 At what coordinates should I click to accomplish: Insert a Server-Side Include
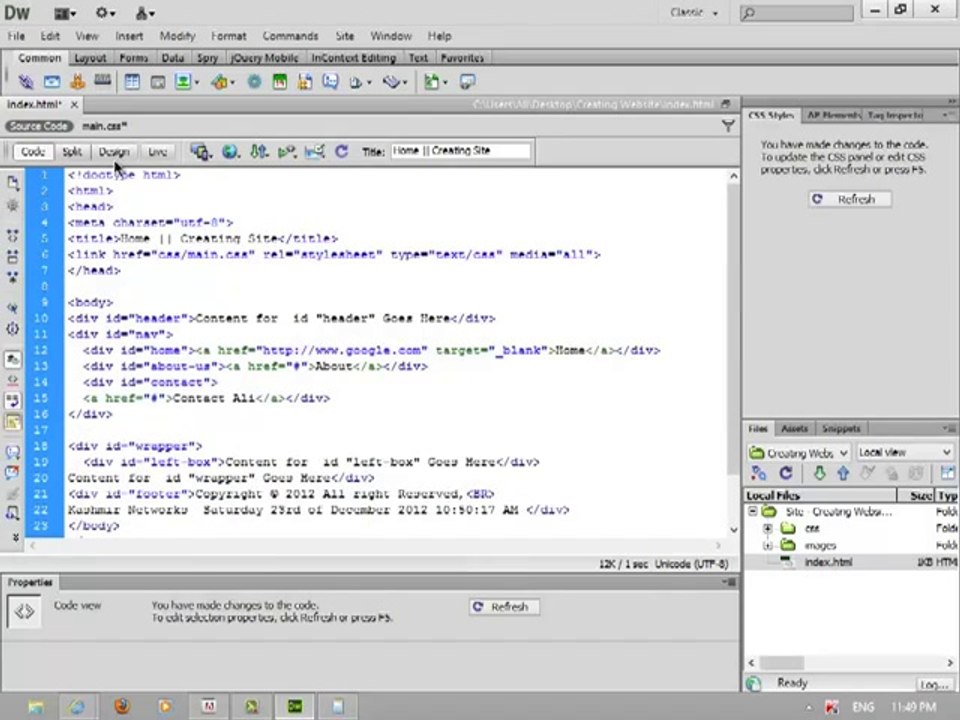[305, 81]
